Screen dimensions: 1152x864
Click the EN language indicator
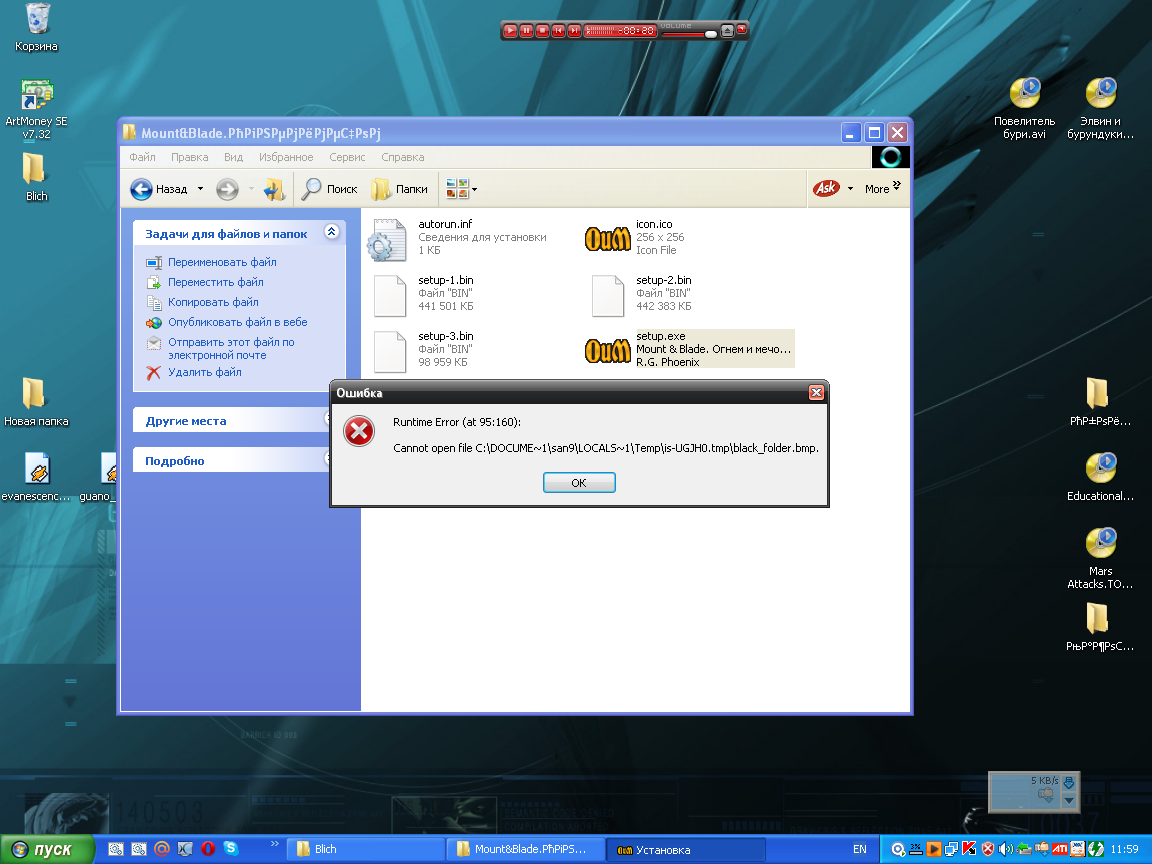860,849
